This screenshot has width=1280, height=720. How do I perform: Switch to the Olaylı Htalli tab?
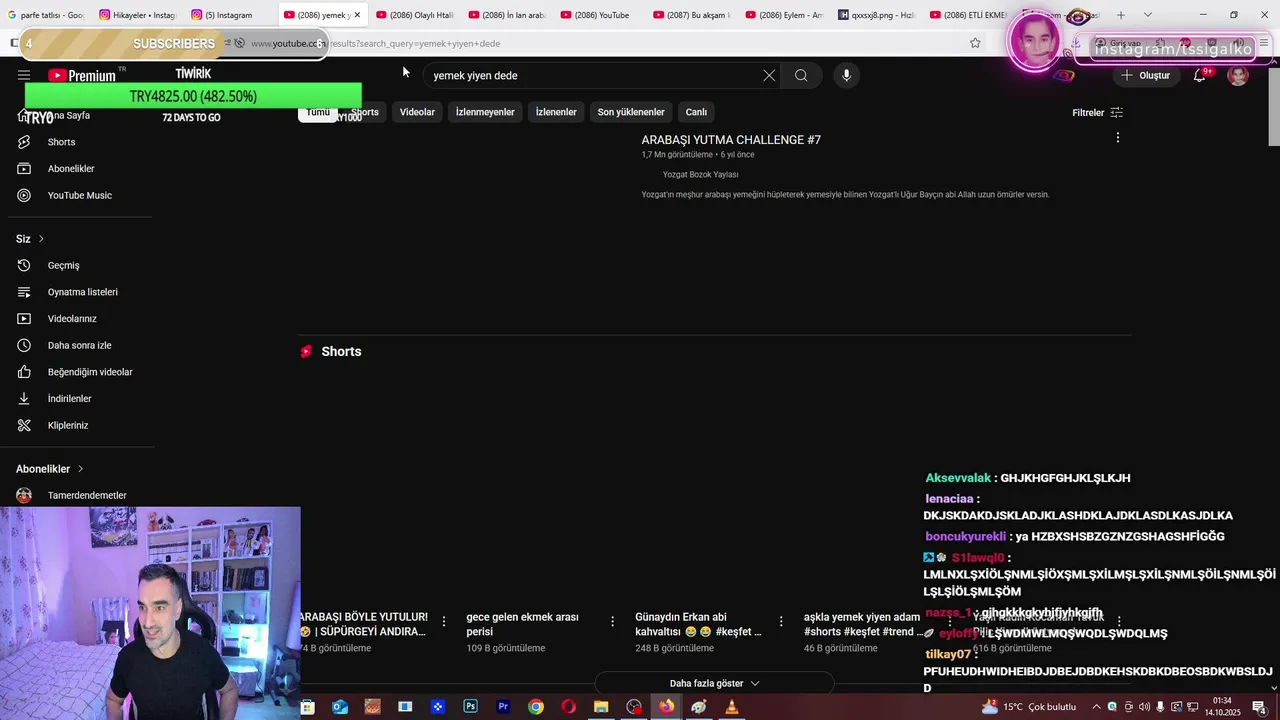coord(414,15)
